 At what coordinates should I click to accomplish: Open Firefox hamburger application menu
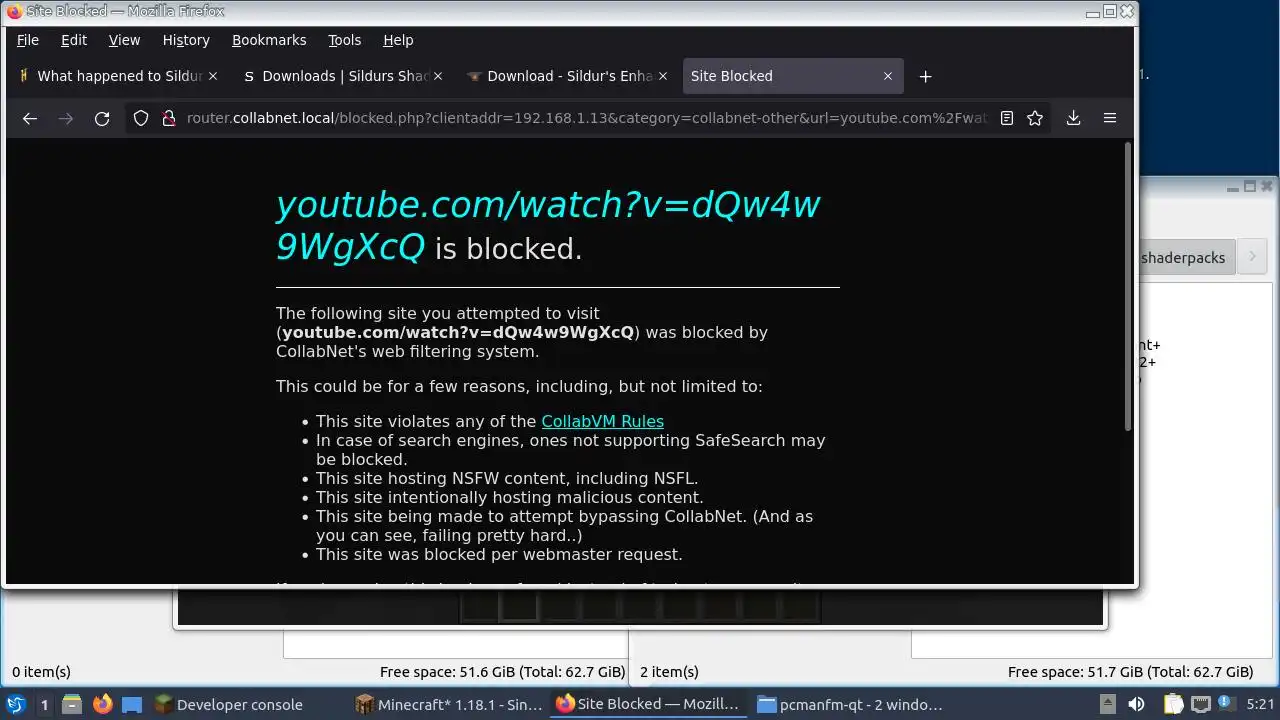(1109, 118)
